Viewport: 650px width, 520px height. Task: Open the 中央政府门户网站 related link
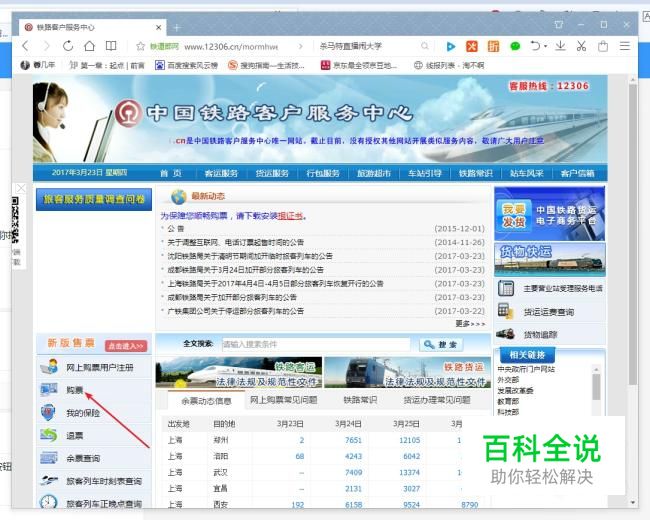click(526, 369)
